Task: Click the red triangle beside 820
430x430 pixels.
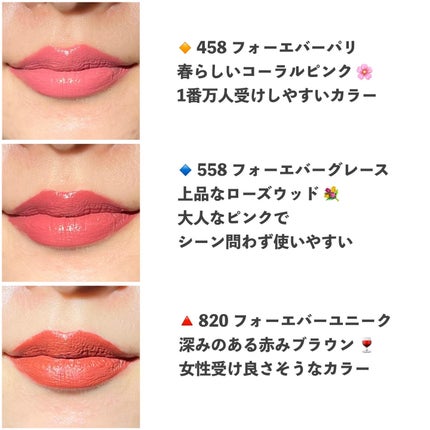Action: pyautogui.click(x=186, y=321)
